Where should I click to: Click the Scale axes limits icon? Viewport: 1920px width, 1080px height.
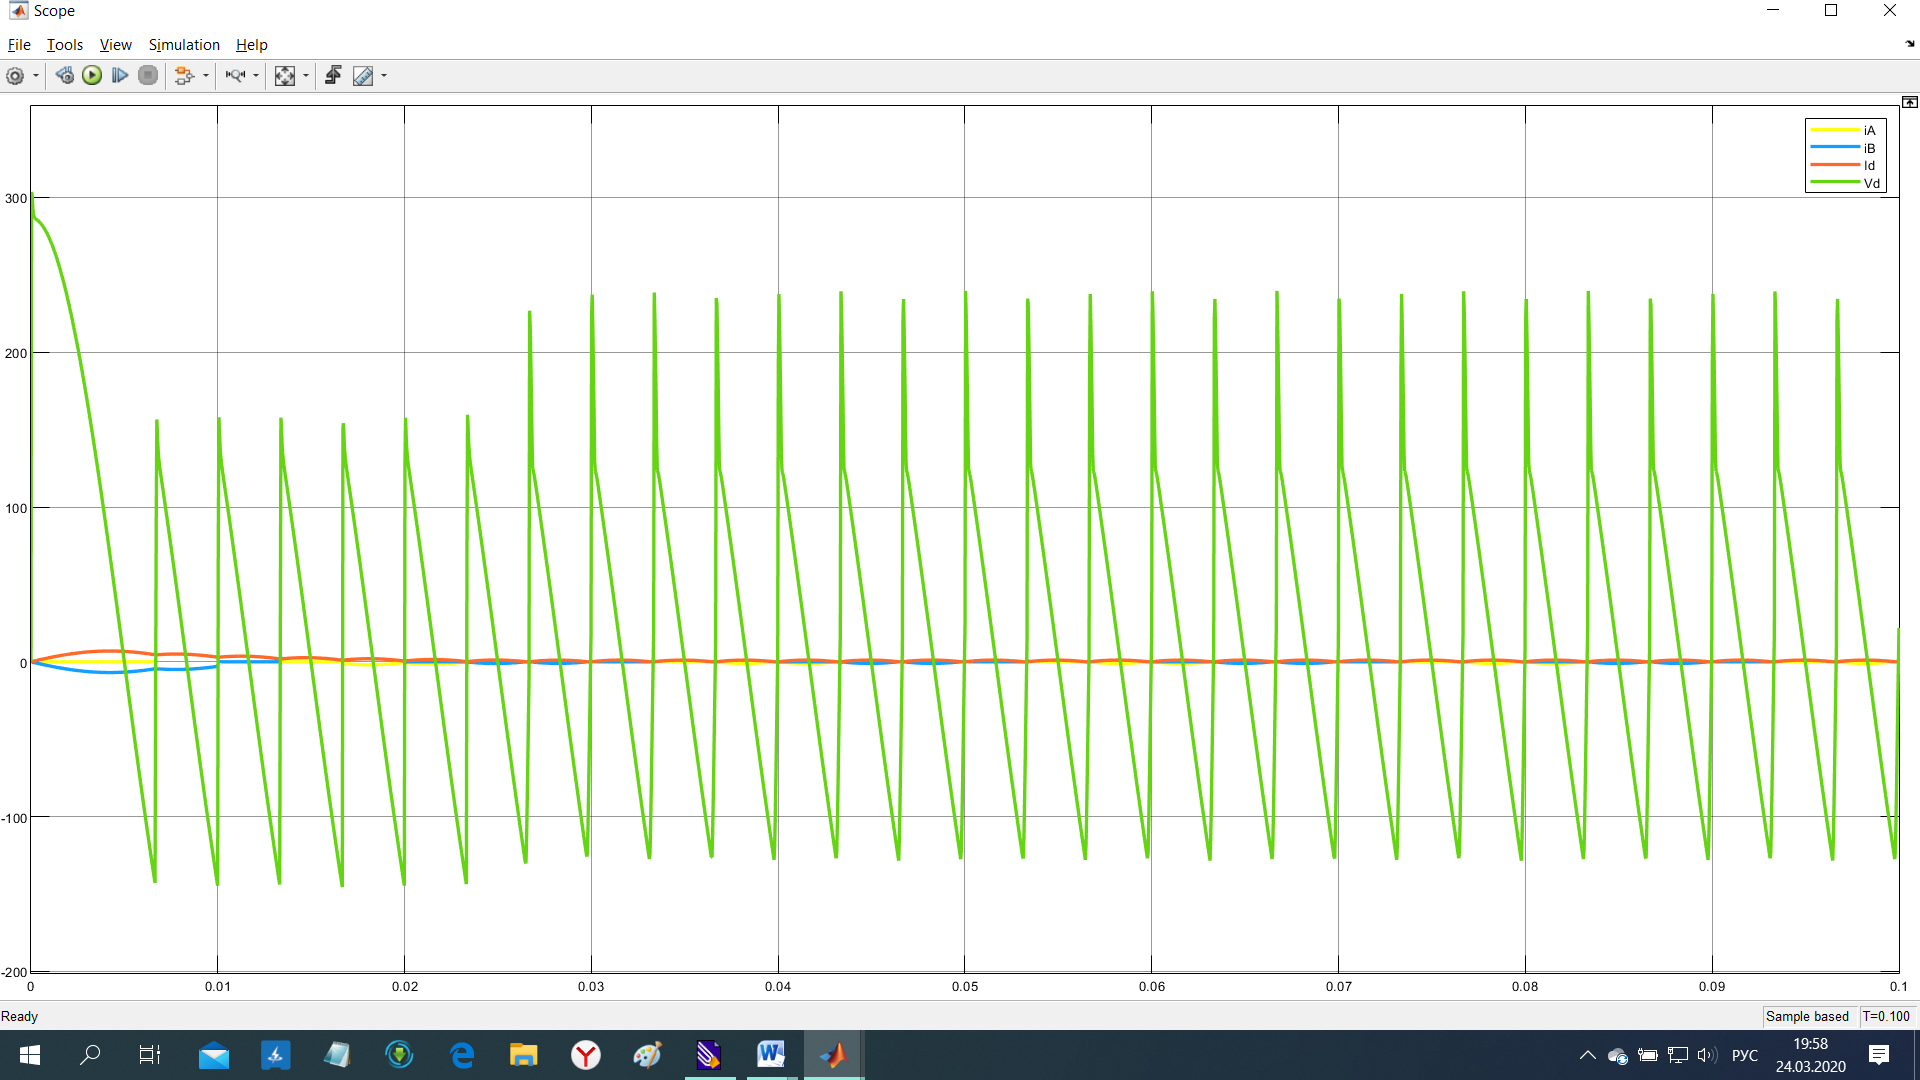click(285, 76)
